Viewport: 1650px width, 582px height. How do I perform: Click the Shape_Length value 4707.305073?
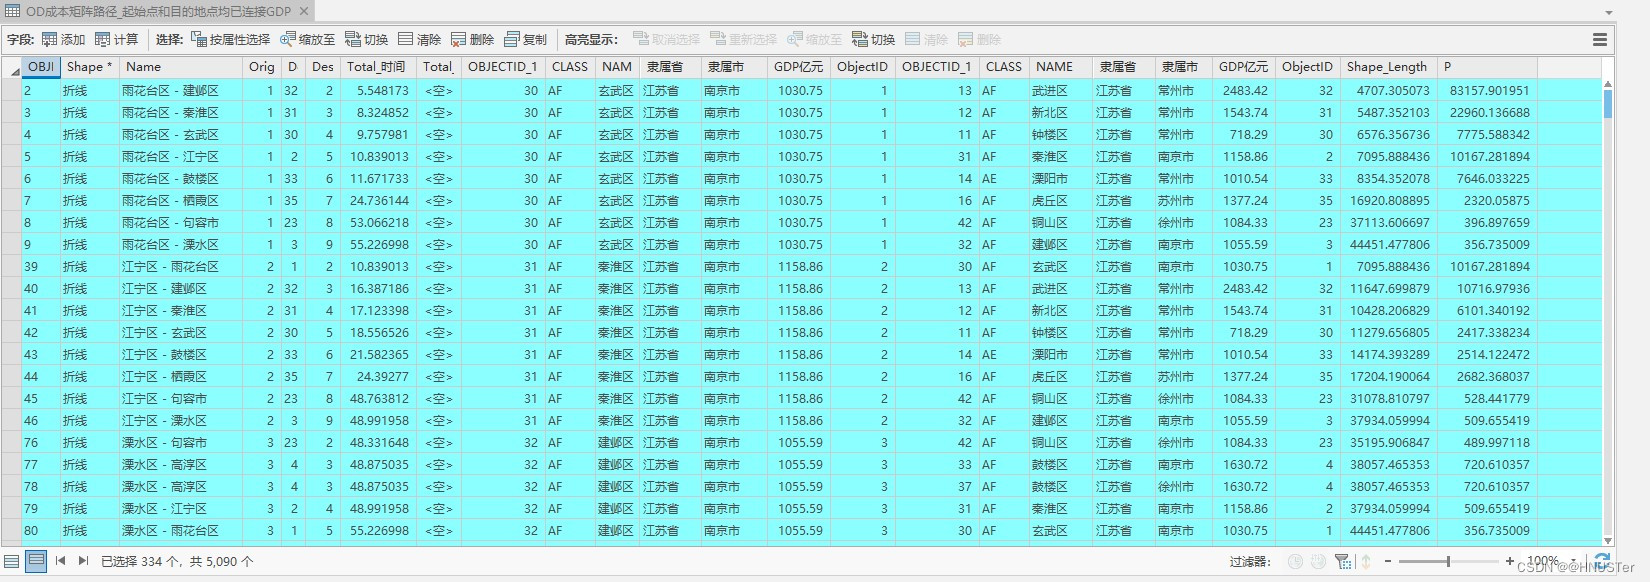[1393, 90]
